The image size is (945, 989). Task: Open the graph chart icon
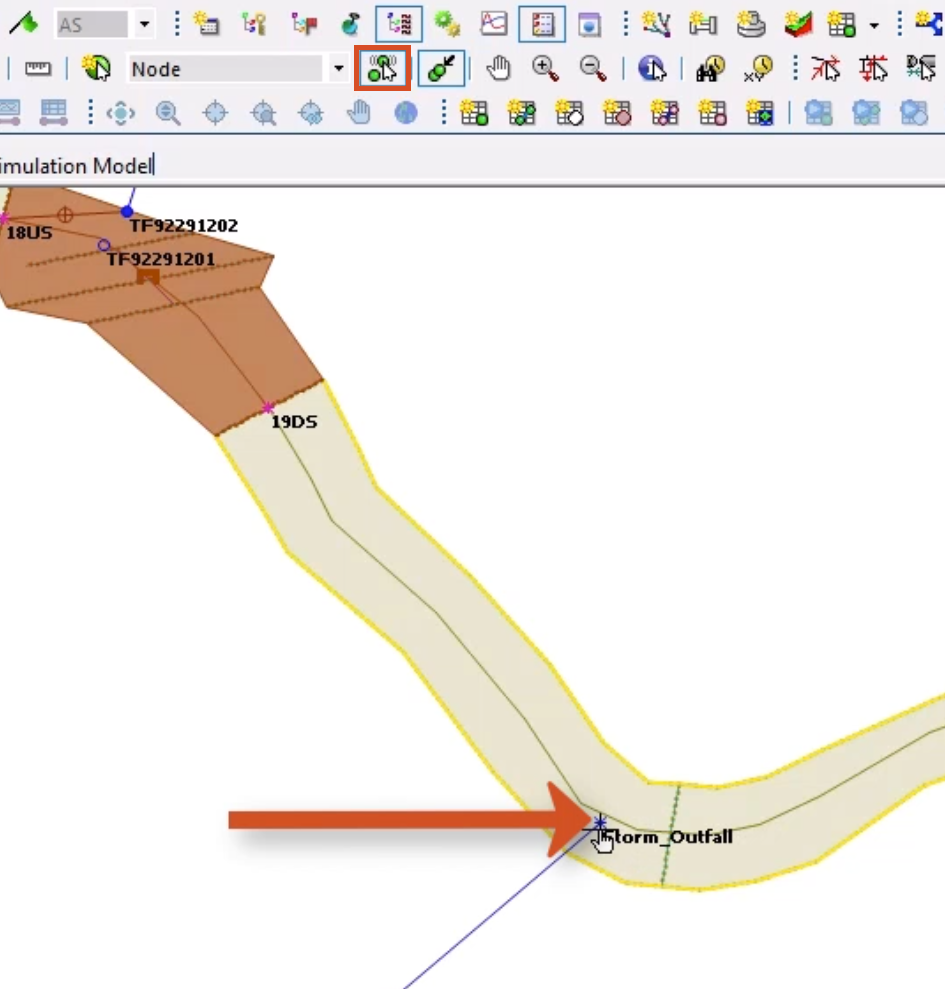(493, 24)
